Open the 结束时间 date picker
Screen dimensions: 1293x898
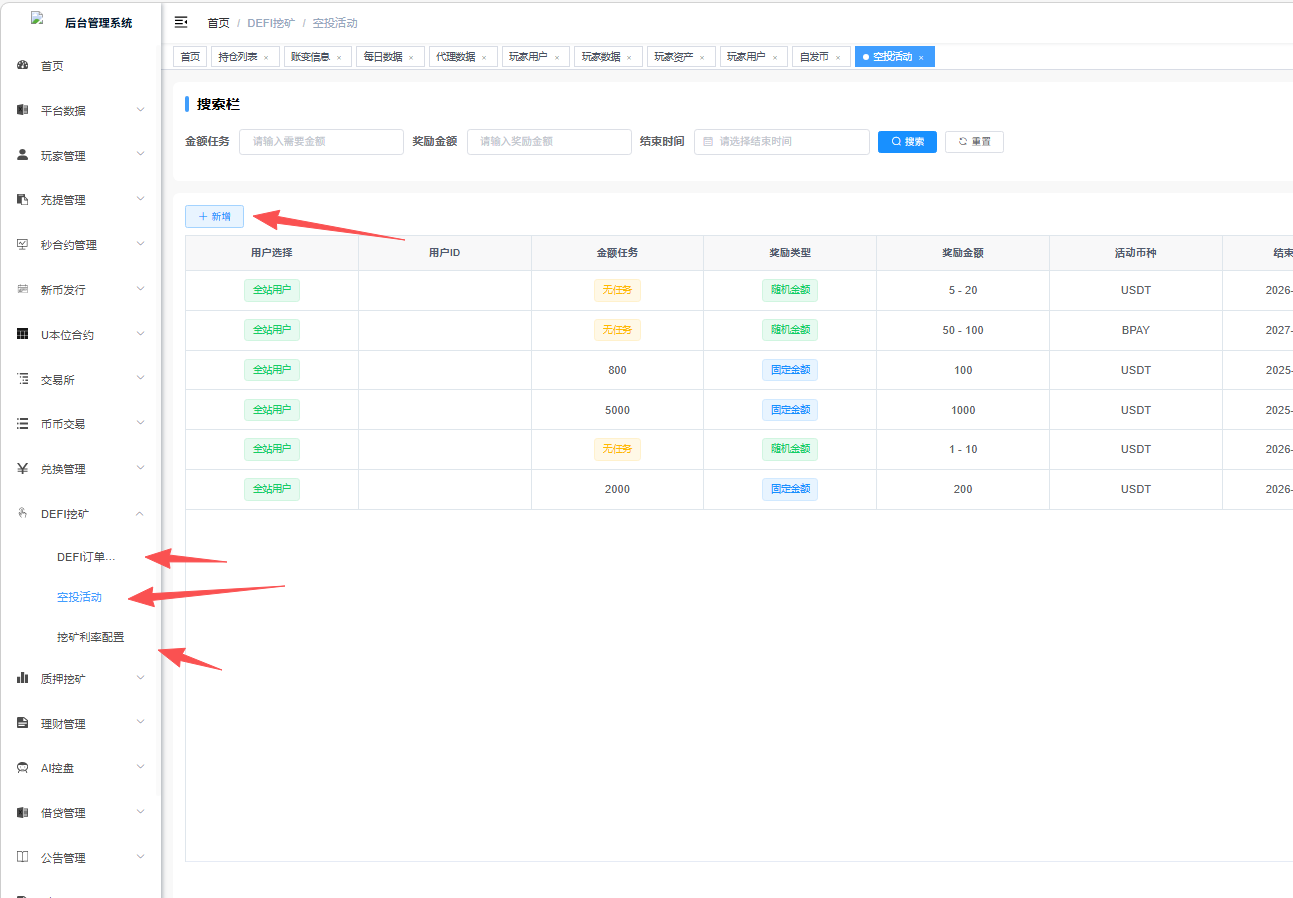[782, 142]
